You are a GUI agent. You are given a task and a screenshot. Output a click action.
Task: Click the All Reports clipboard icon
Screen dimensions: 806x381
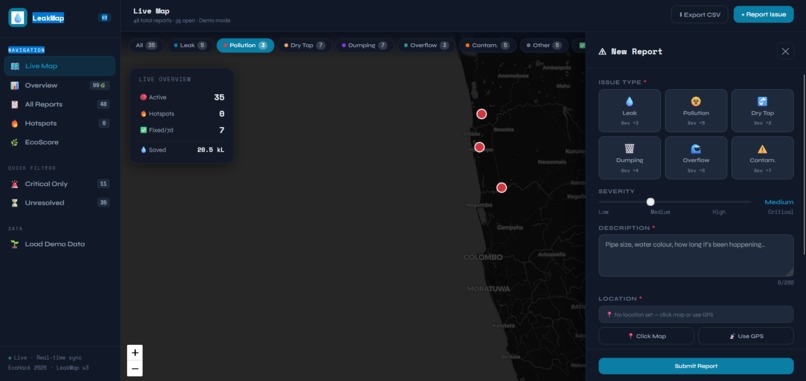14,104
